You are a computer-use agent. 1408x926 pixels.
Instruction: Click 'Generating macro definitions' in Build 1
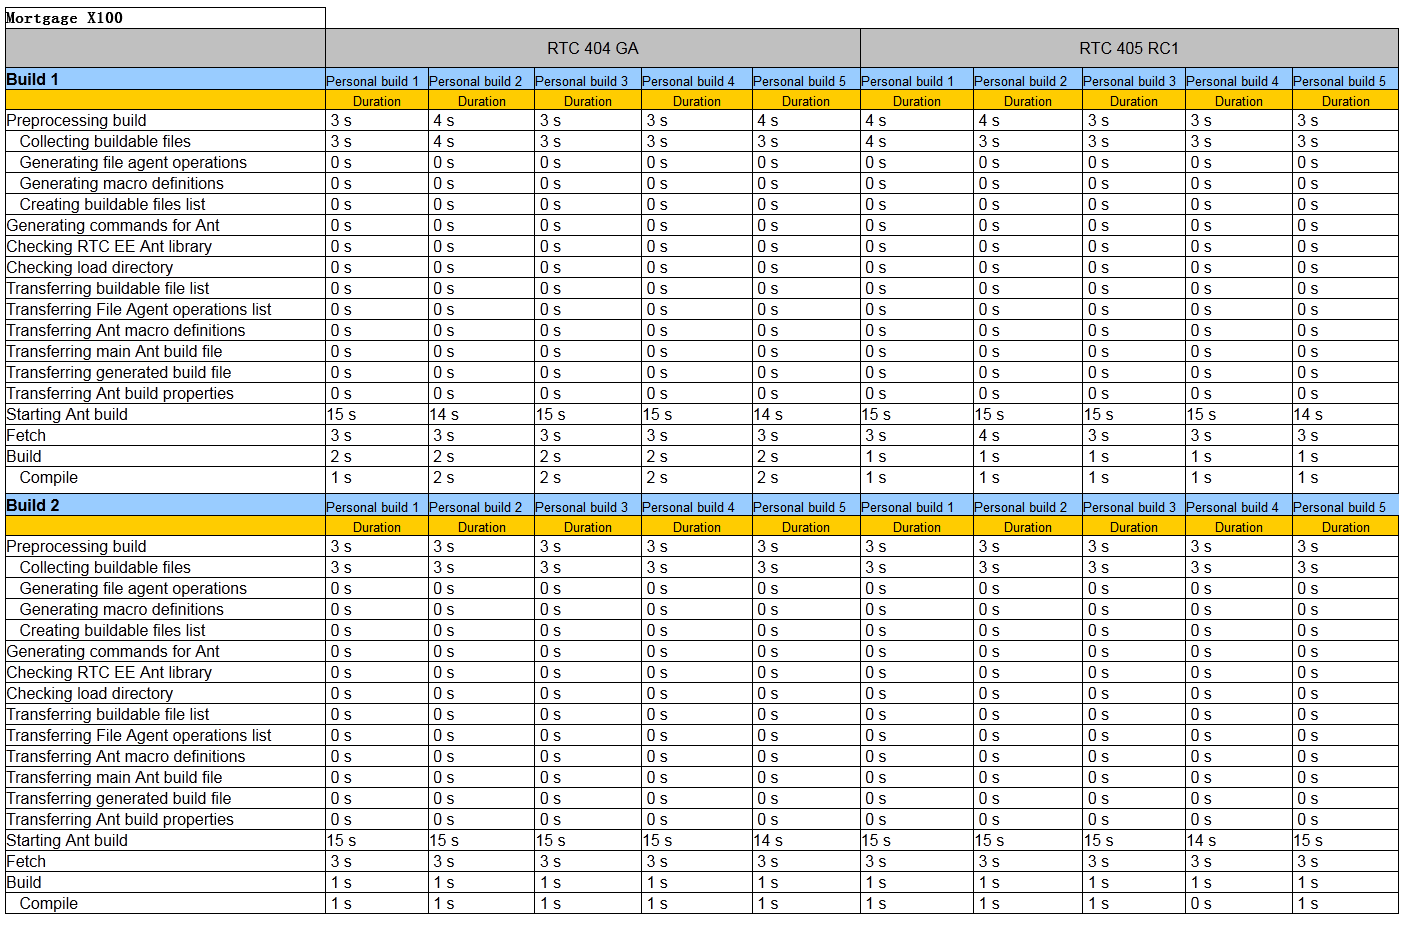(x=122, y=183)
